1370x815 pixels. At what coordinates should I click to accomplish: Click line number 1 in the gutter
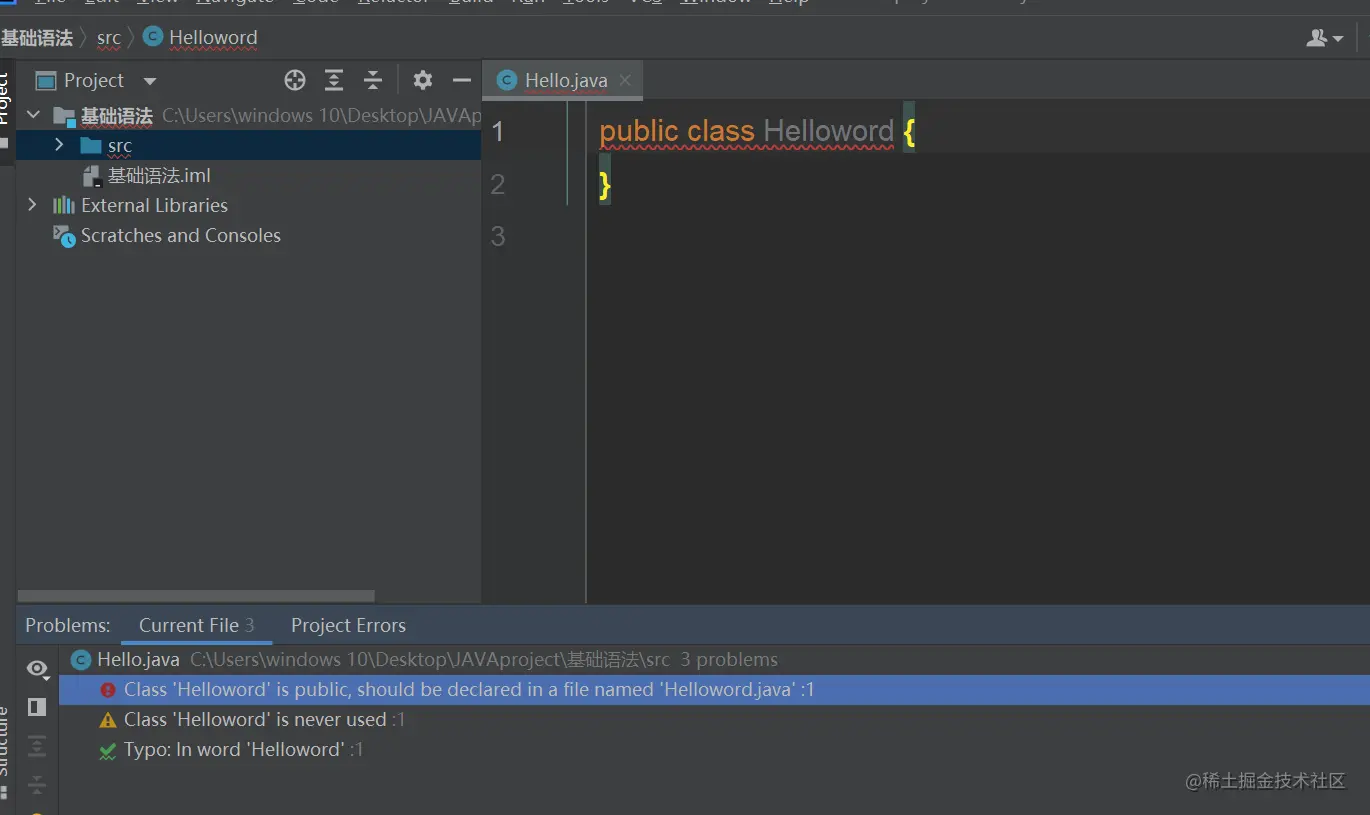(x=498, y=131)
